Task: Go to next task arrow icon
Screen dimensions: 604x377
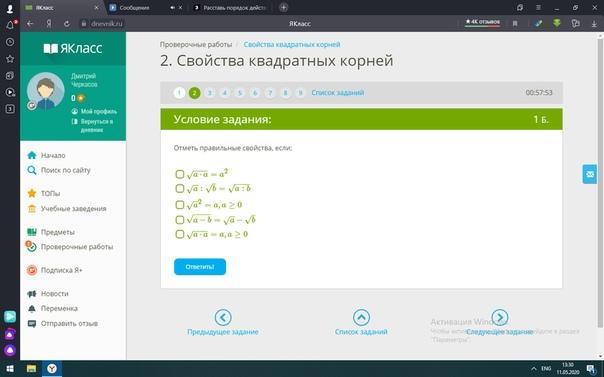Action: tap(500, 318)
